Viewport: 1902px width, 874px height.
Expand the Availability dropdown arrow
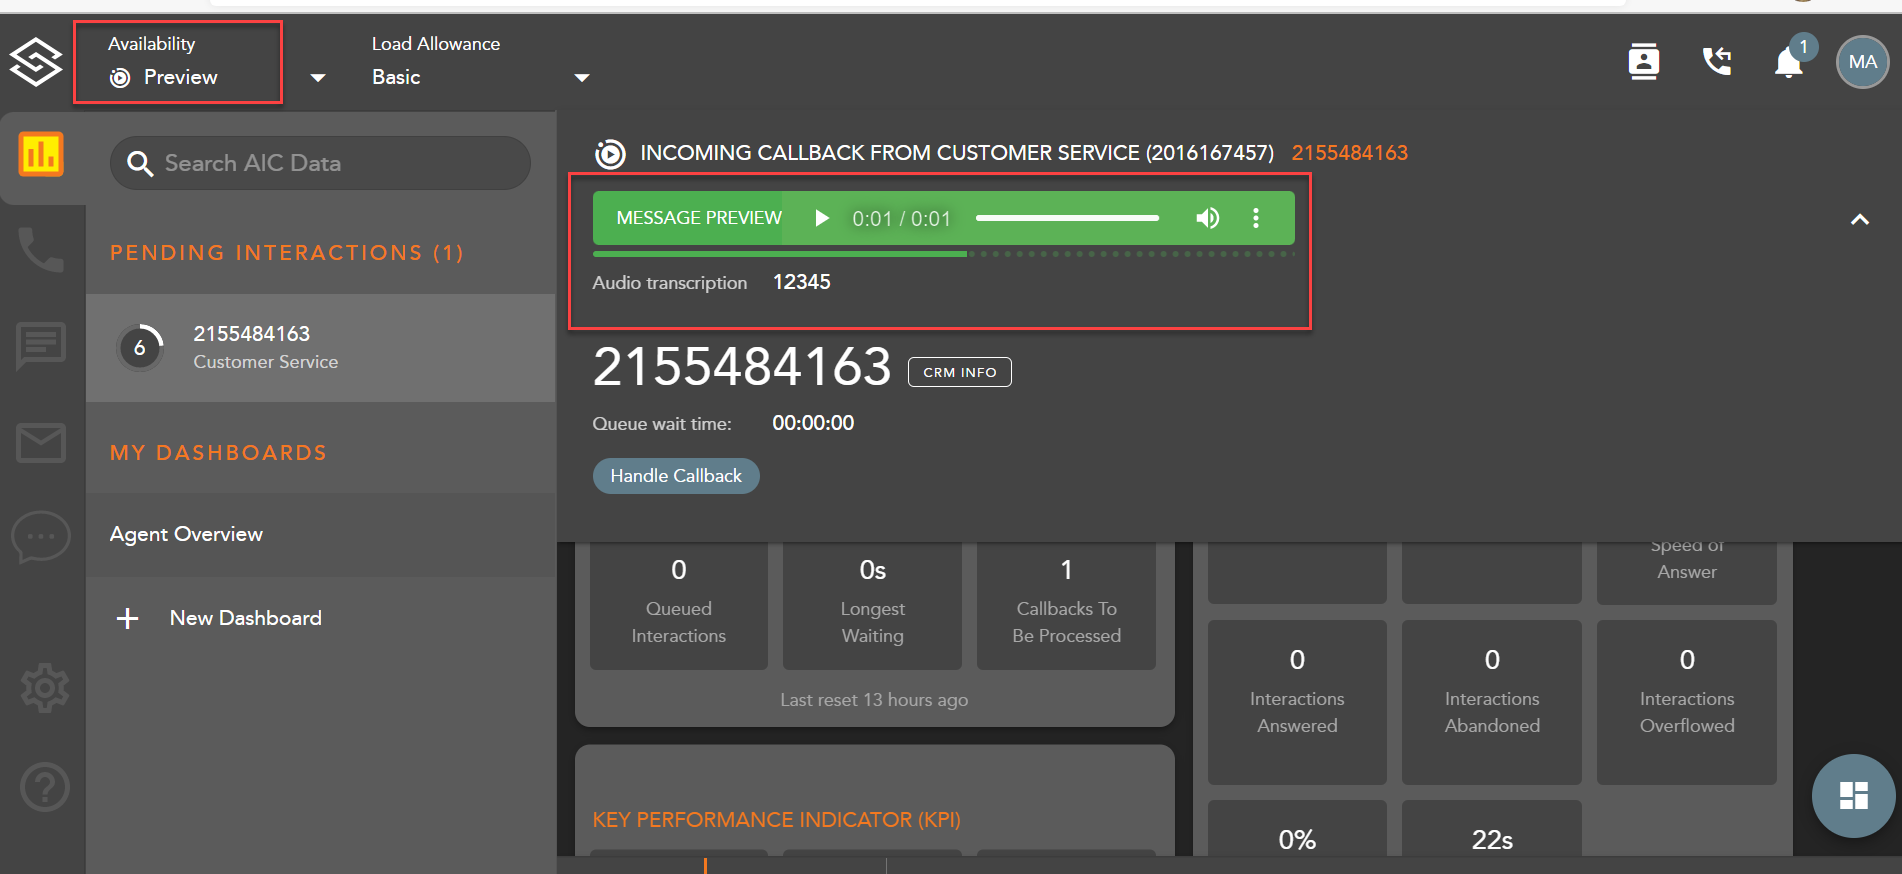[318, 78]
